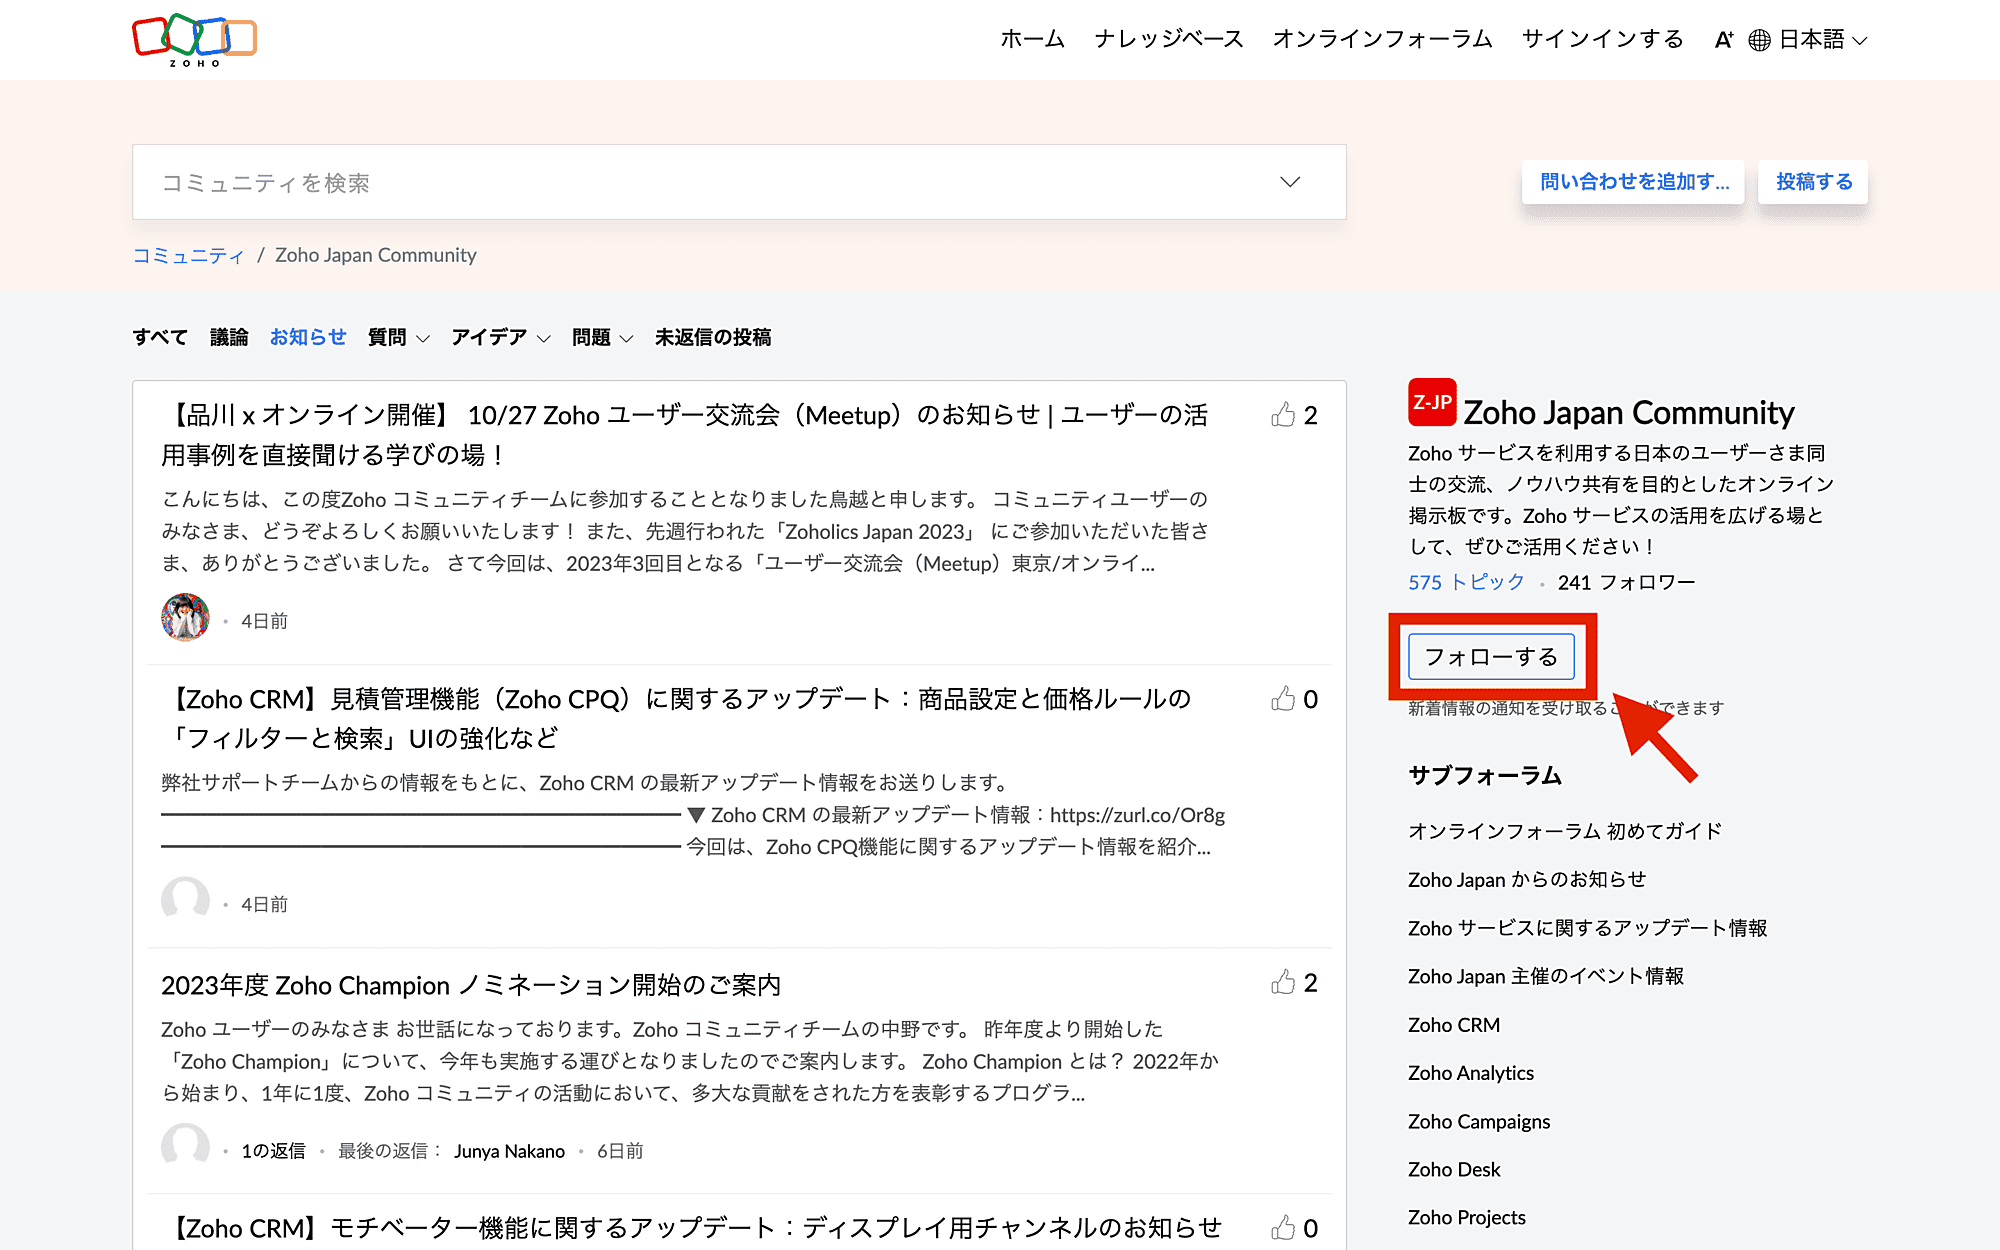This screenshot has height=1250, width=2000.
Task: Like the Zoho Champion nomination post
Action: pos(1283,982)
